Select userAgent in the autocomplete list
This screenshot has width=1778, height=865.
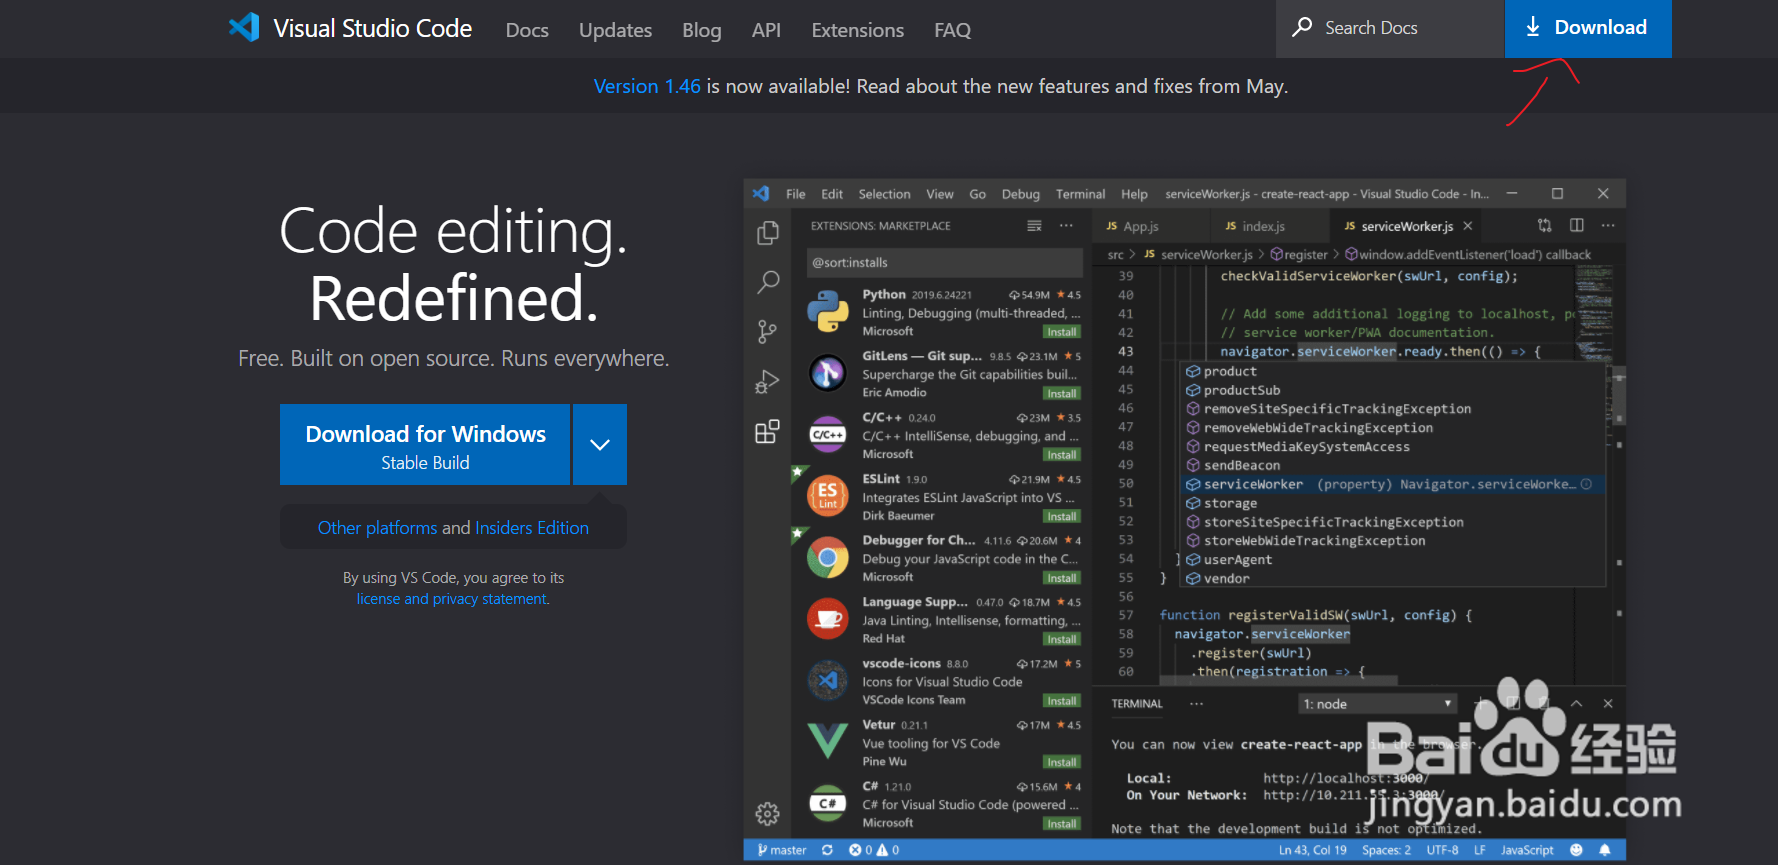(1393, 560)
